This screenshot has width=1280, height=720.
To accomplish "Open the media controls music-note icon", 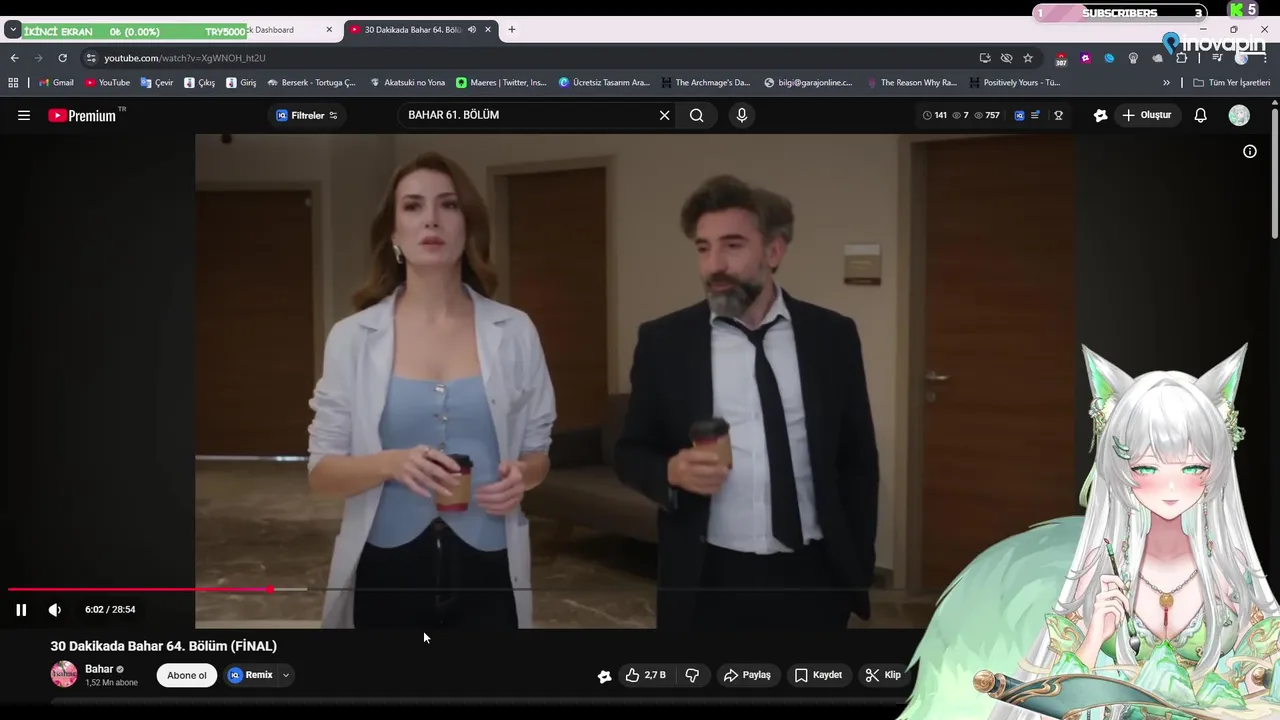I will [x=1217, y=58].
